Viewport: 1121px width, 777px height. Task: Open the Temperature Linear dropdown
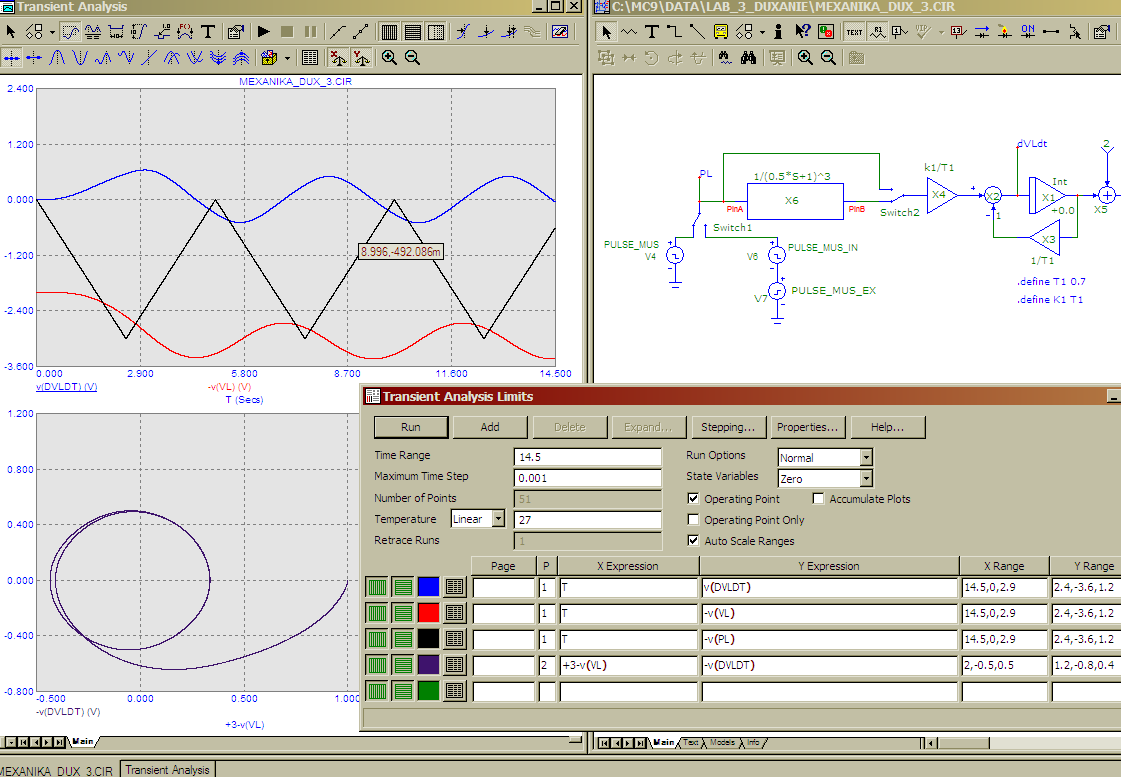[x=498, y=519]
